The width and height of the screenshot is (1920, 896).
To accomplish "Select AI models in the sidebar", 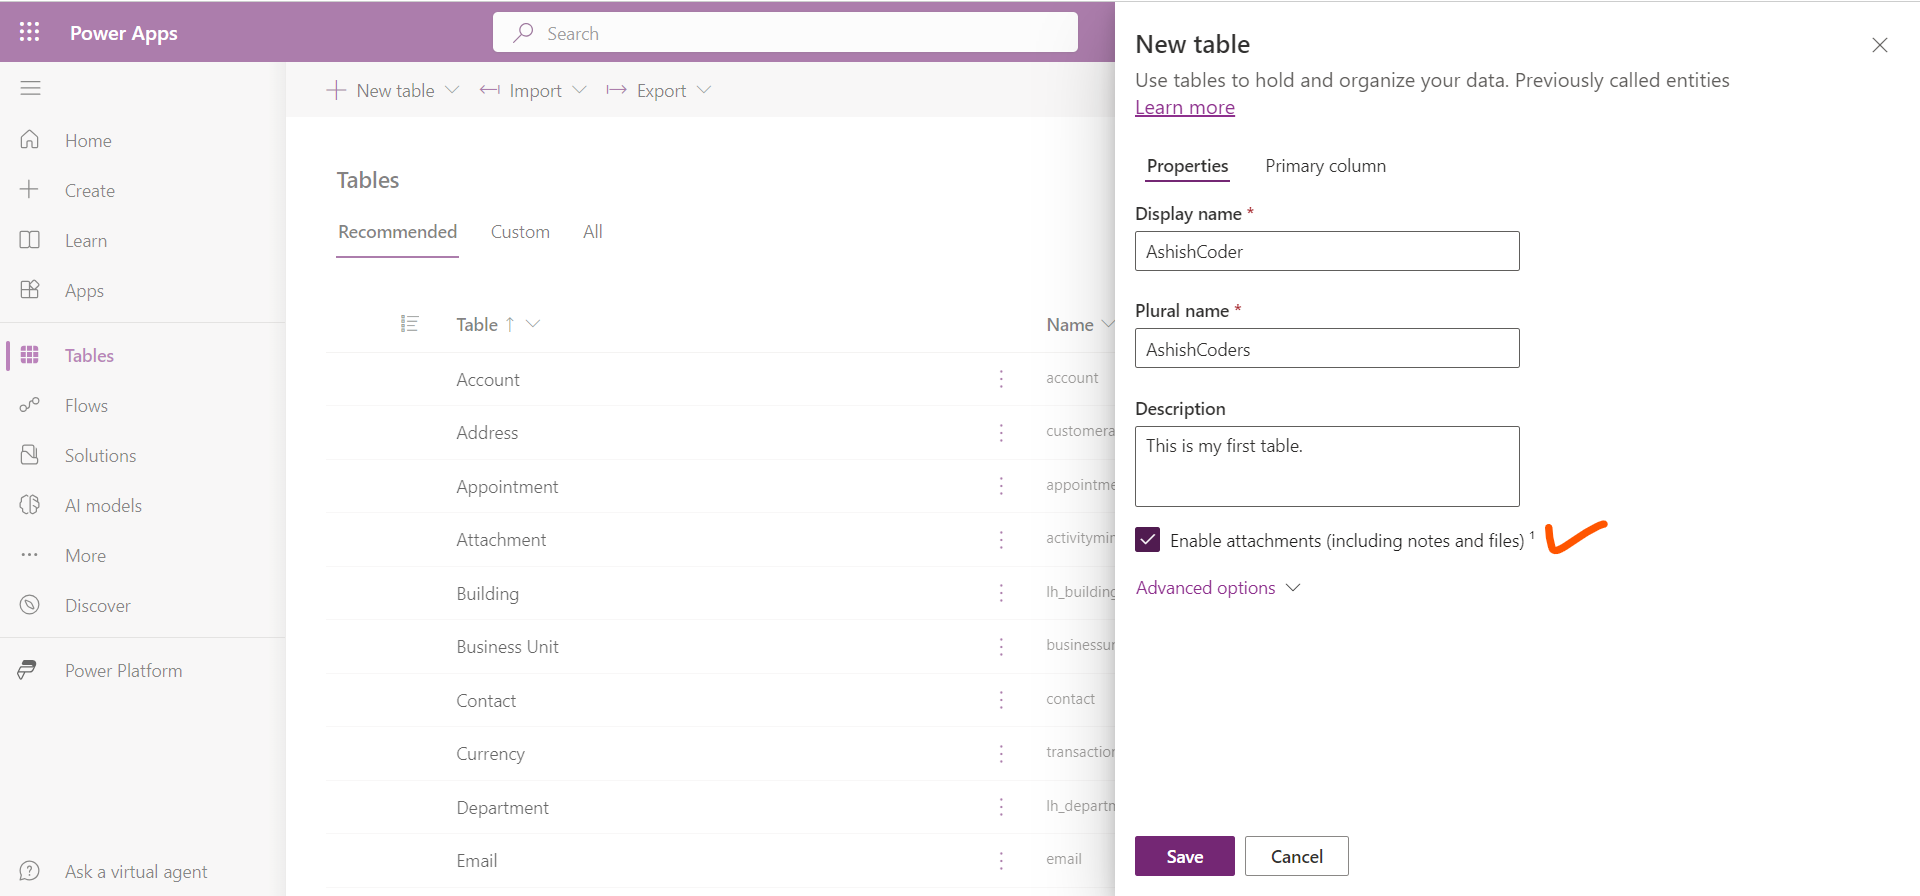I will pyautogui.click(x=103, y=506).
